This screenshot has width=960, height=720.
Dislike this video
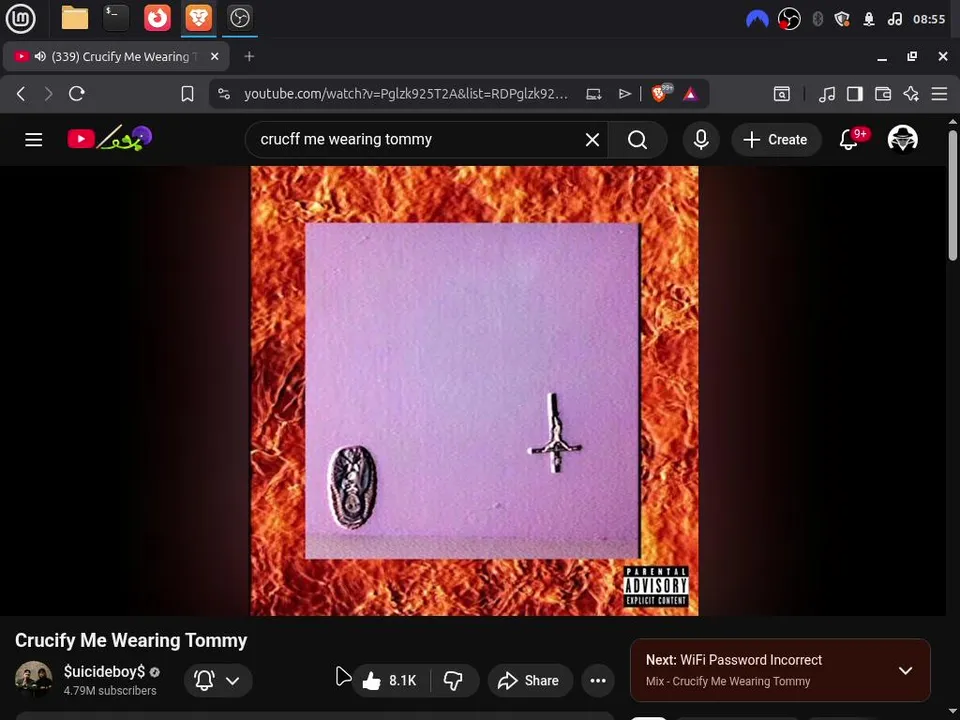point(454,680)
